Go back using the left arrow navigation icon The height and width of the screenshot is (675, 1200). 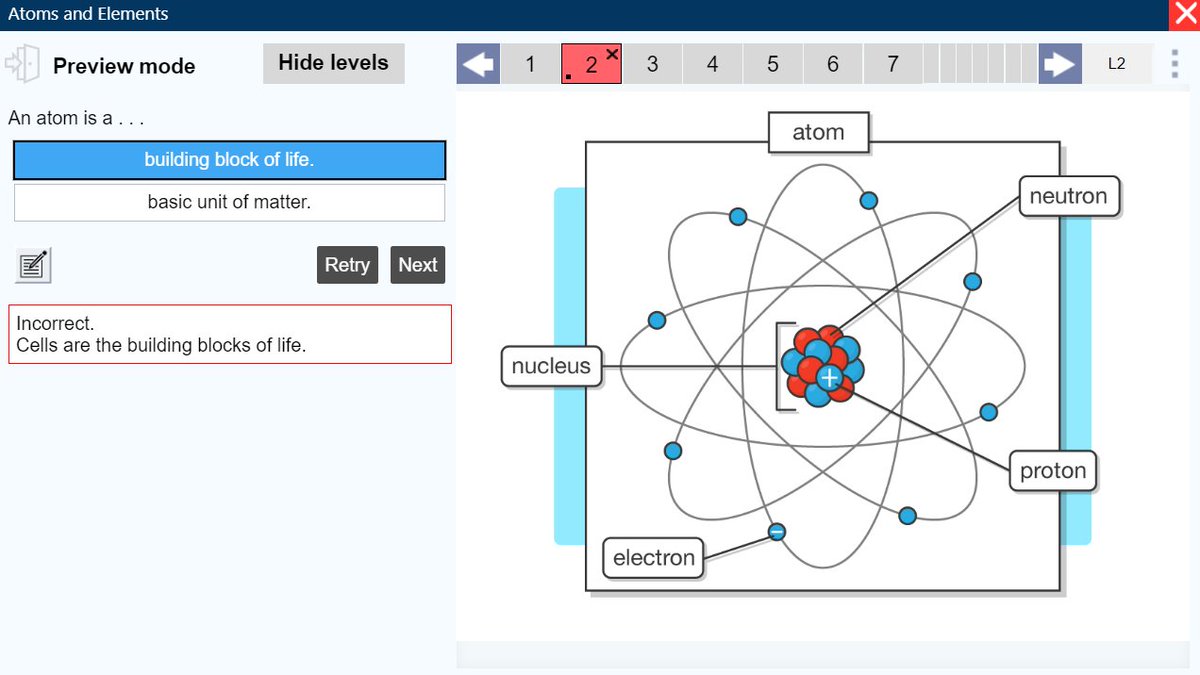[x=477, y=63]
